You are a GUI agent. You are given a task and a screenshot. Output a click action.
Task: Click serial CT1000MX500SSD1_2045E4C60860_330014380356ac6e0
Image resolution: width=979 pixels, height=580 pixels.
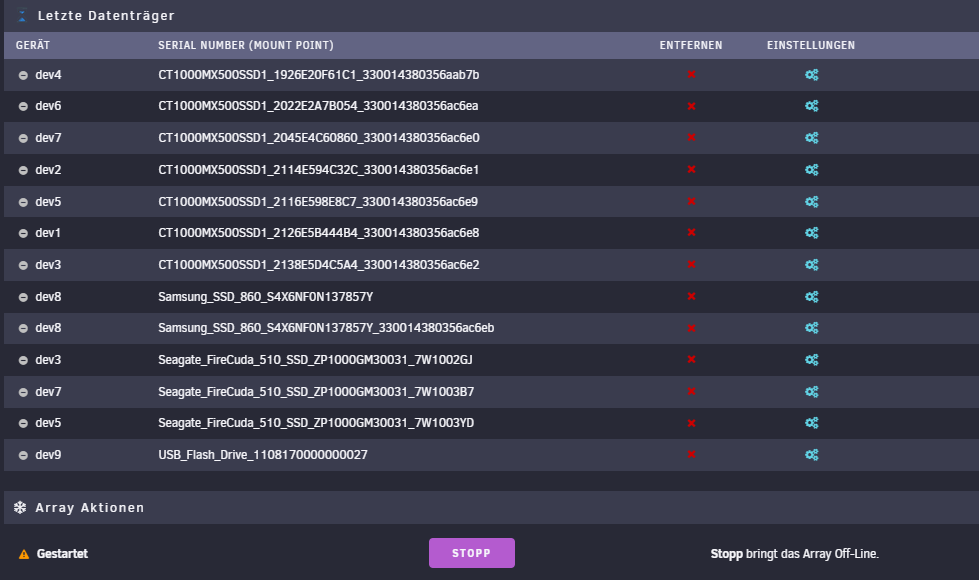[x=318, y=138]
